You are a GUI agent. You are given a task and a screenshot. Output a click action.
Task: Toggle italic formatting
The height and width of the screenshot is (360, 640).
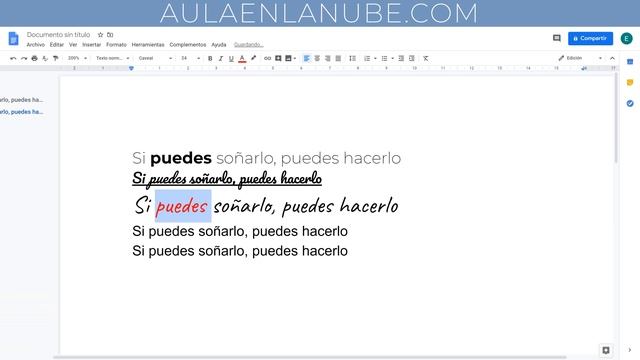point(220,58)
